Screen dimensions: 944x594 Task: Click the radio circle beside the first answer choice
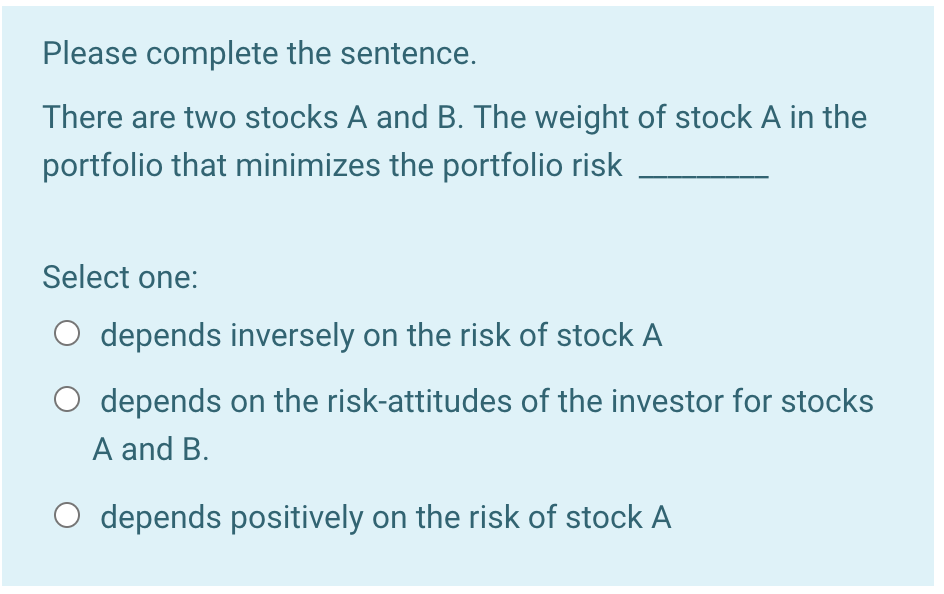tap(67, 335)
